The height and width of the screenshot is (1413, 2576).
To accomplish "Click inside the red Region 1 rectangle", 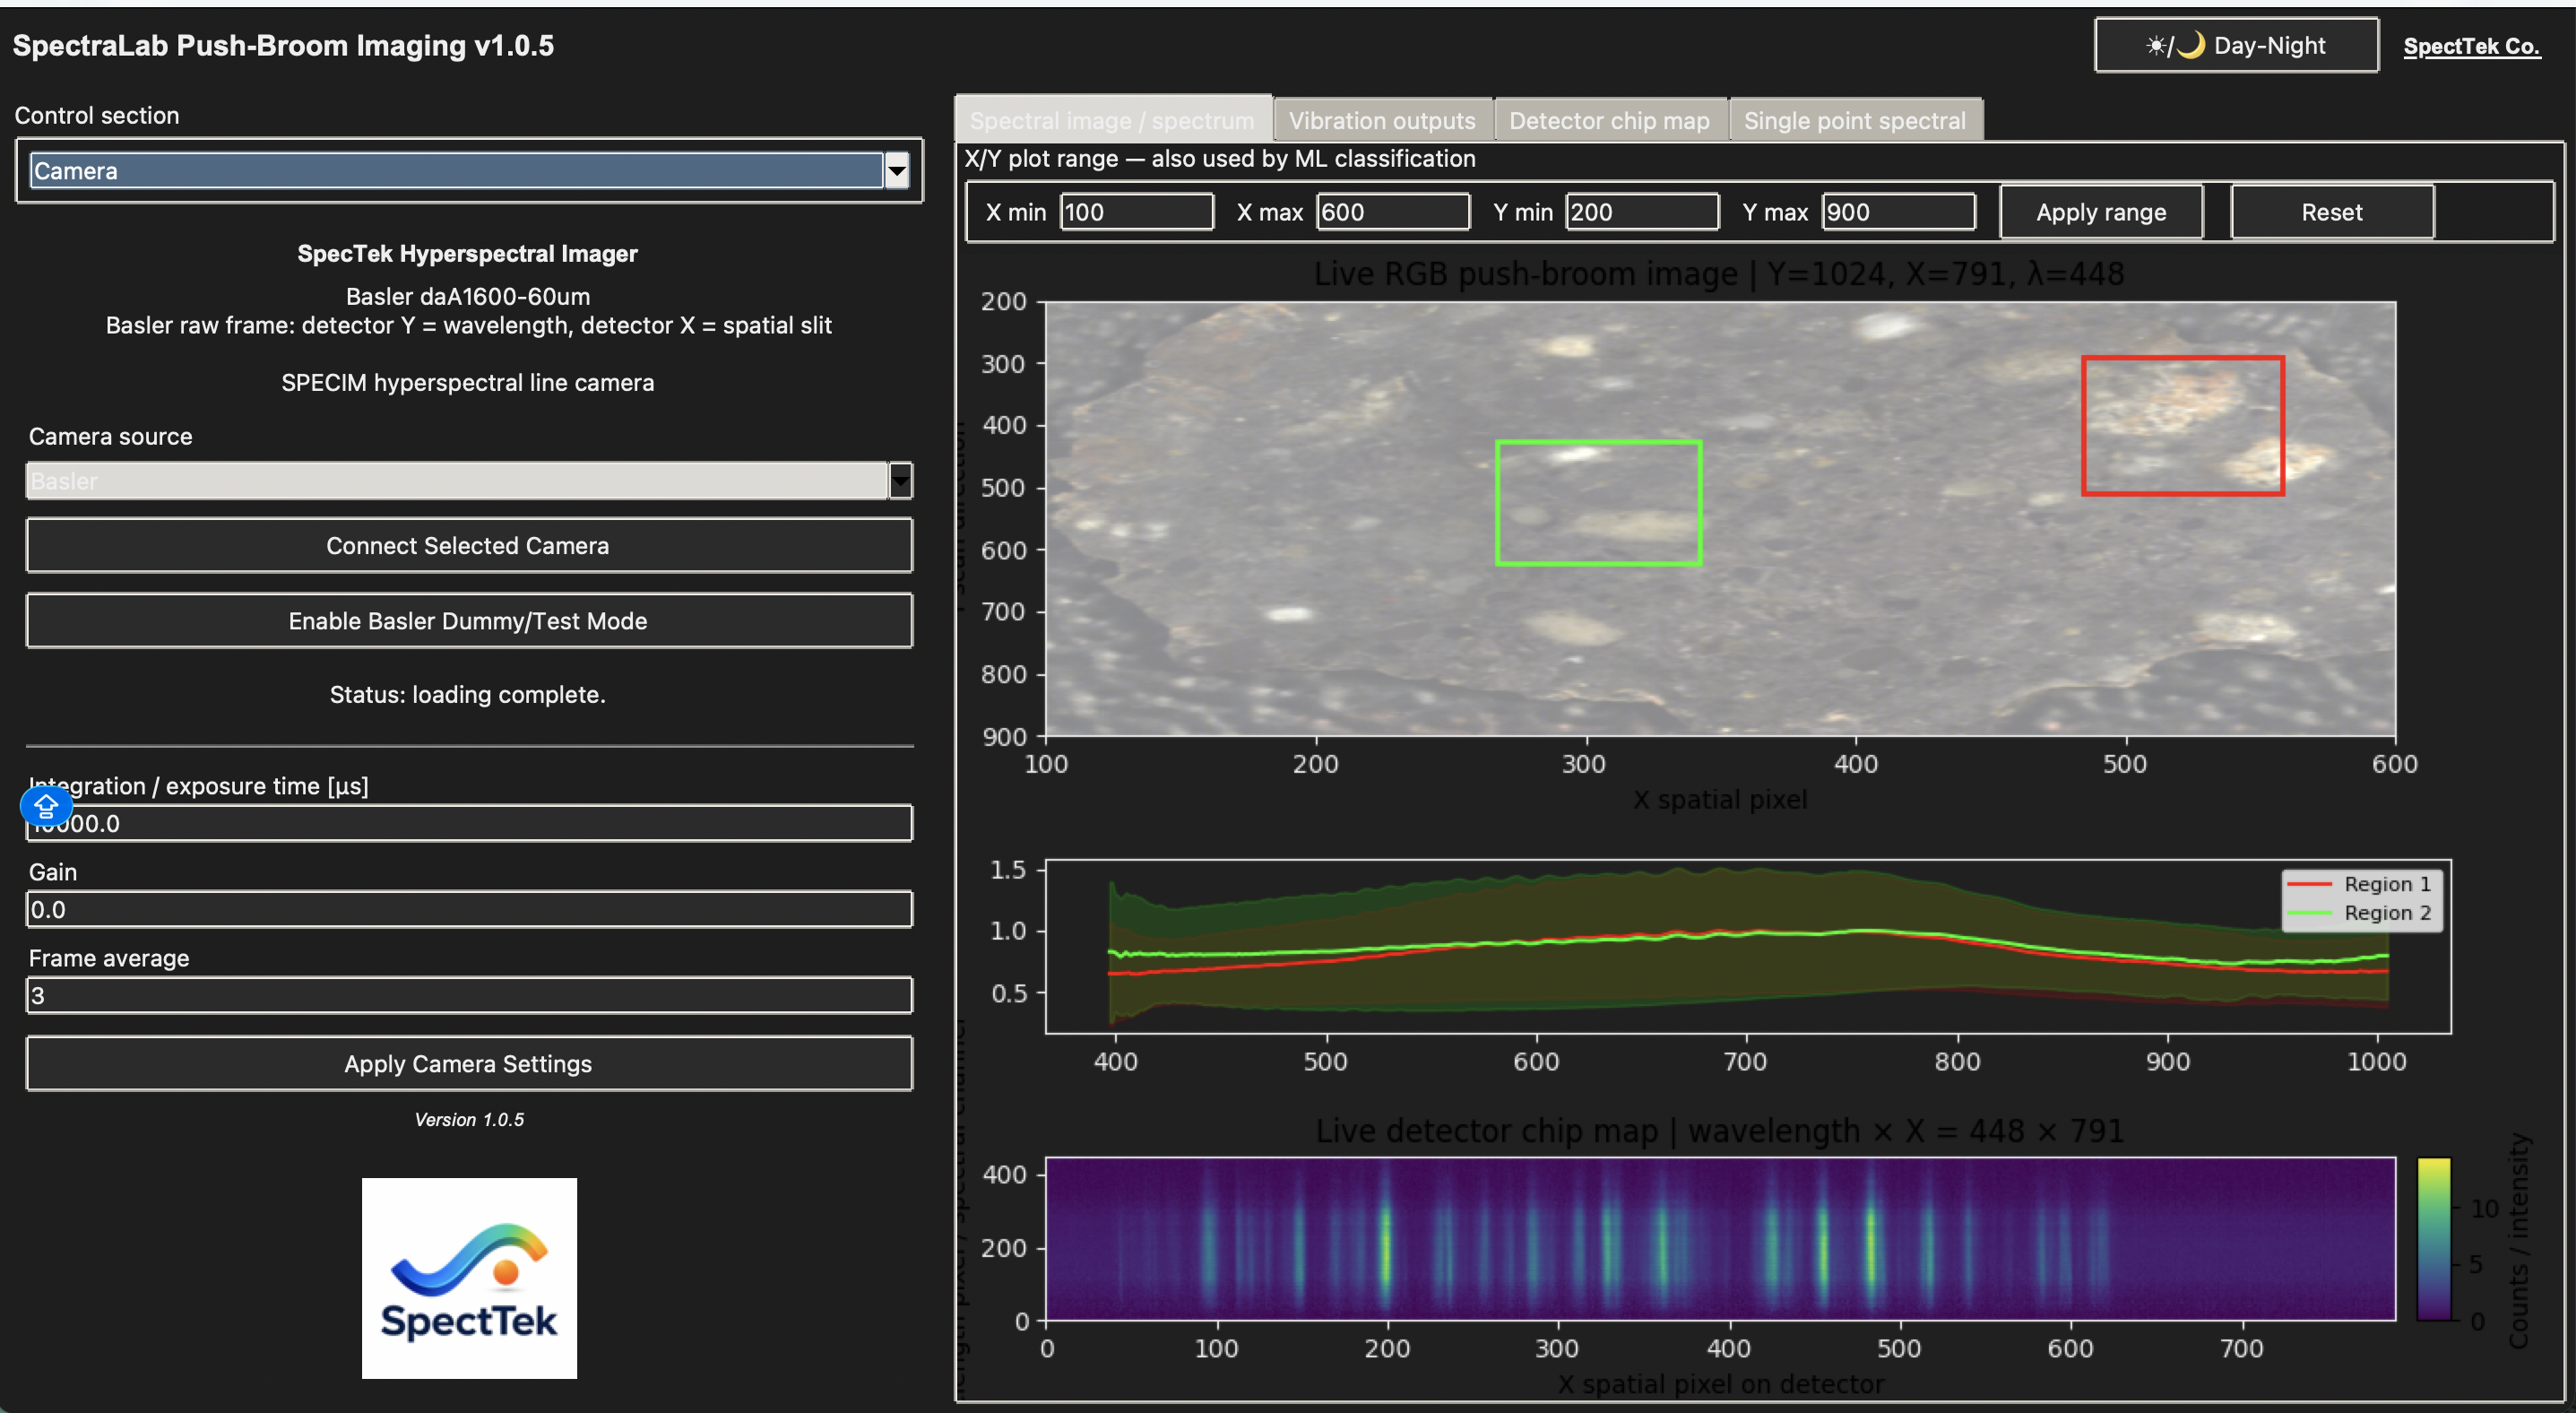I will [x=2183, y=426].
